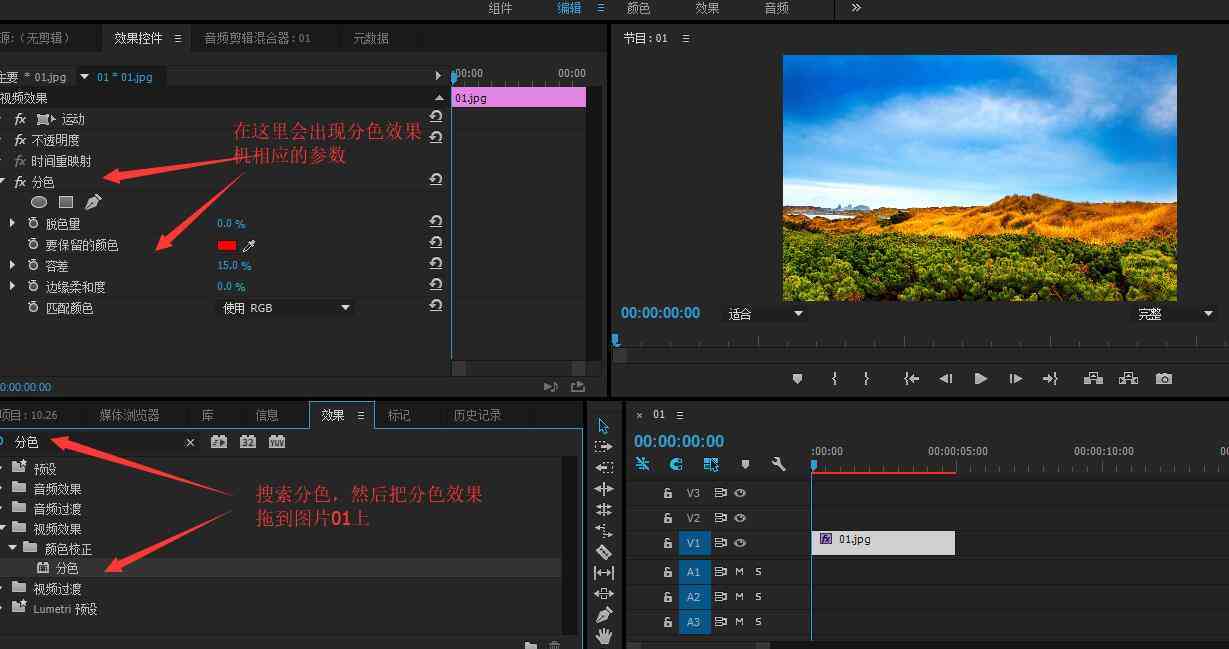Open the 匹配颜色 使用 RGB dropdown

[x=285, y=308]
